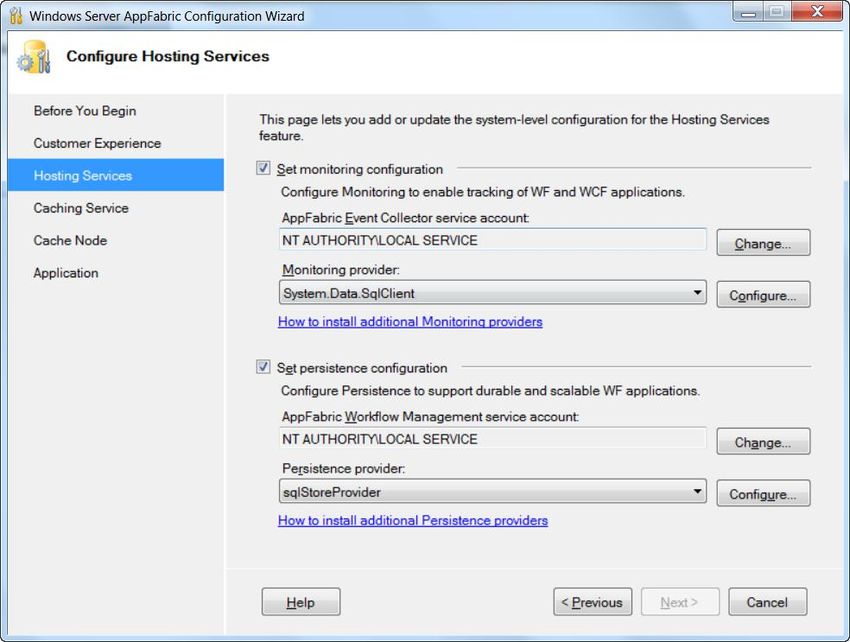Toggle Set monitoring configuration checkbox
850x642 pixels.
(x=263, y=169)
